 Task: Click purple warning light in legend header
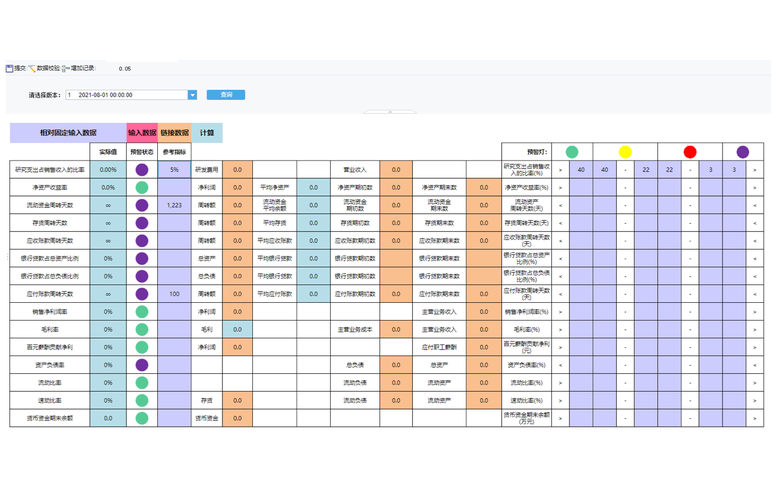click(x=742, y=152)
